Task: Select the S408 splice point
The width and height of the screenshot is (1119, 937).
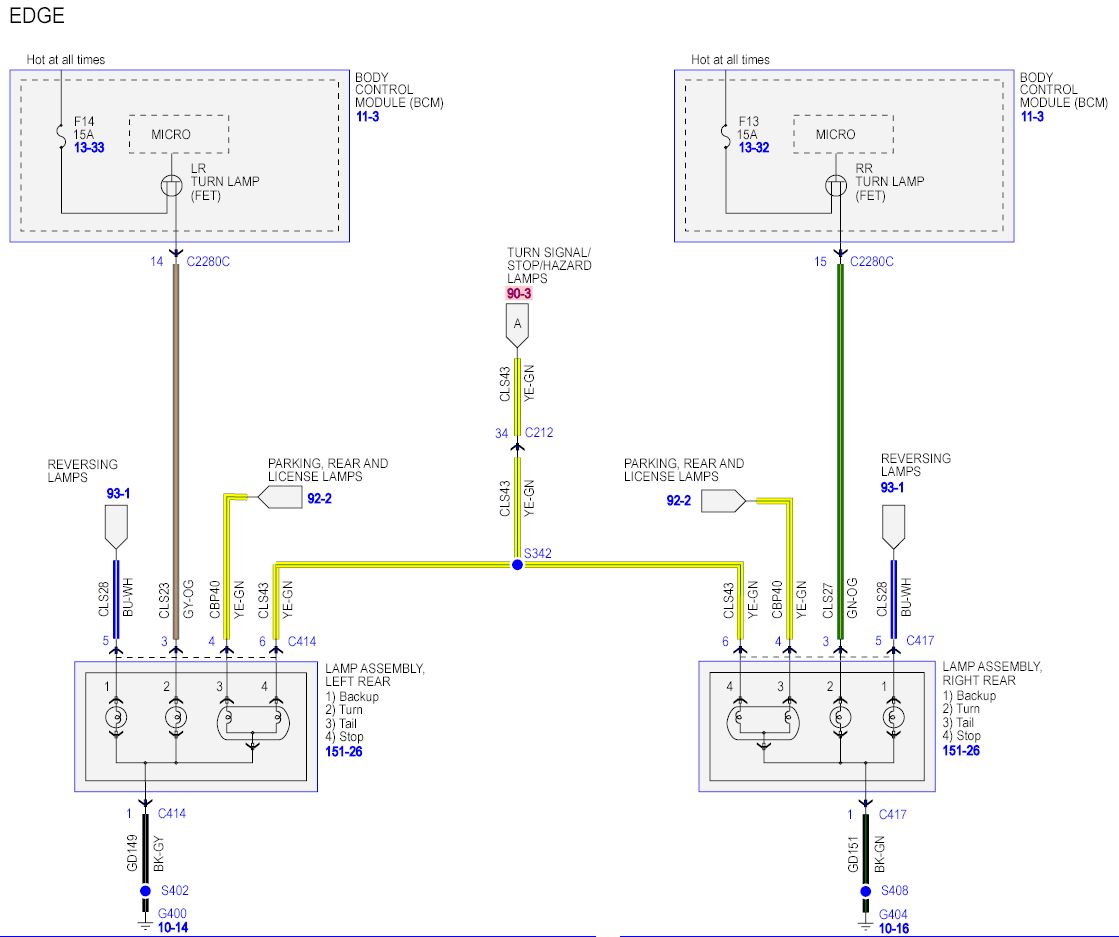Action: point(866,890)
